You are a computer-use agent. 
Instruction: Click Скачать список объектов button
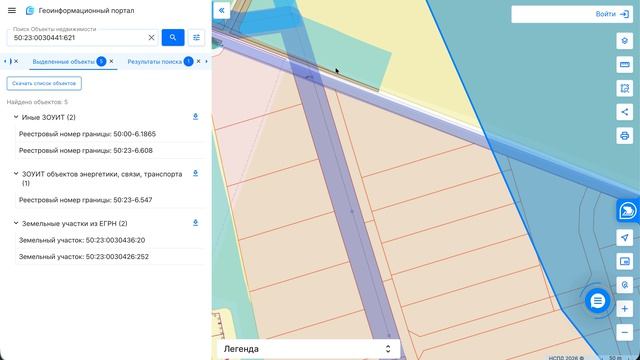click(x=44, y=83)
